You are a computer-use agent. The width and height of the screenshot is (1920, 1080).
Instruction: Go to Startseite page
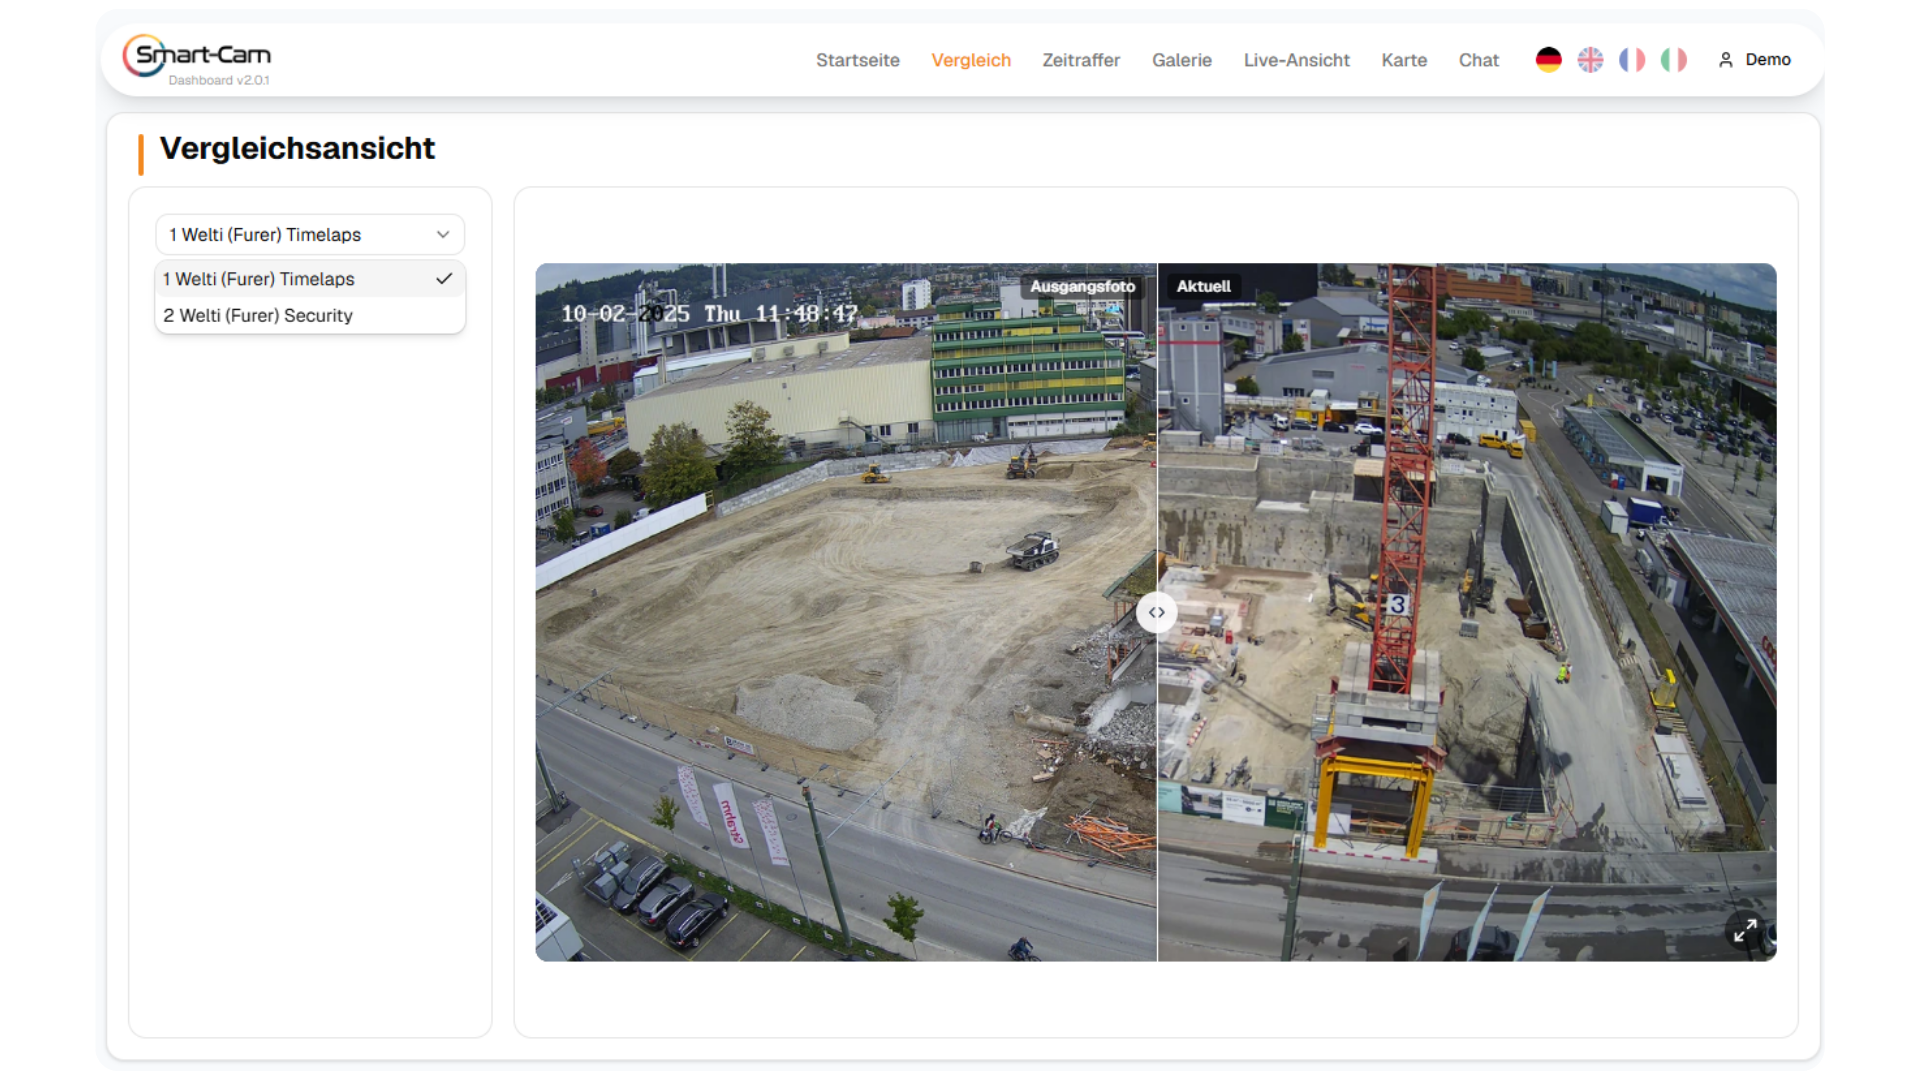pyautogui.click(x=858, y=60)
